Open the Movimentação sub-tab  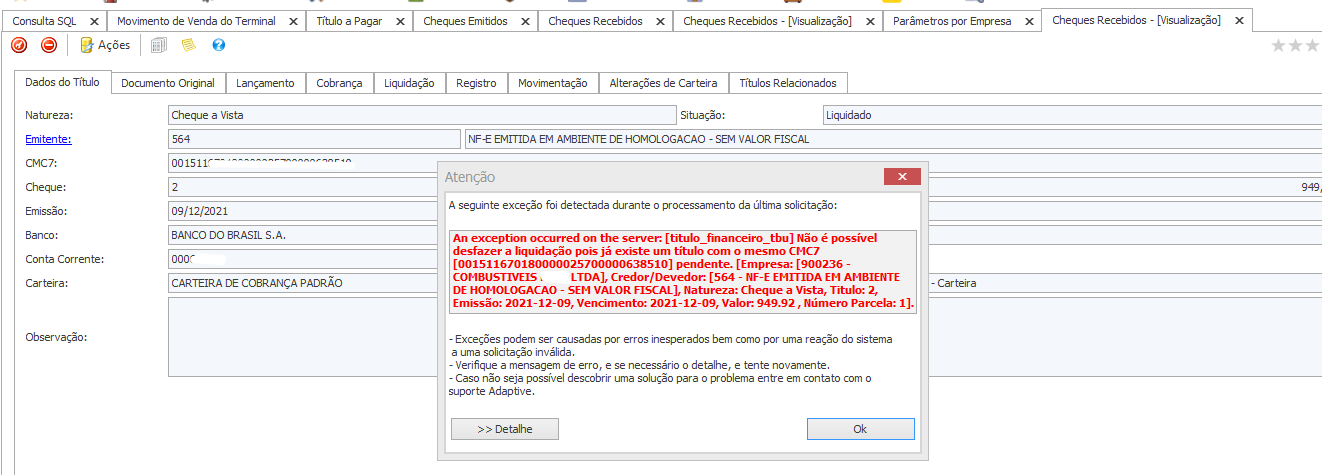[553, 83]
